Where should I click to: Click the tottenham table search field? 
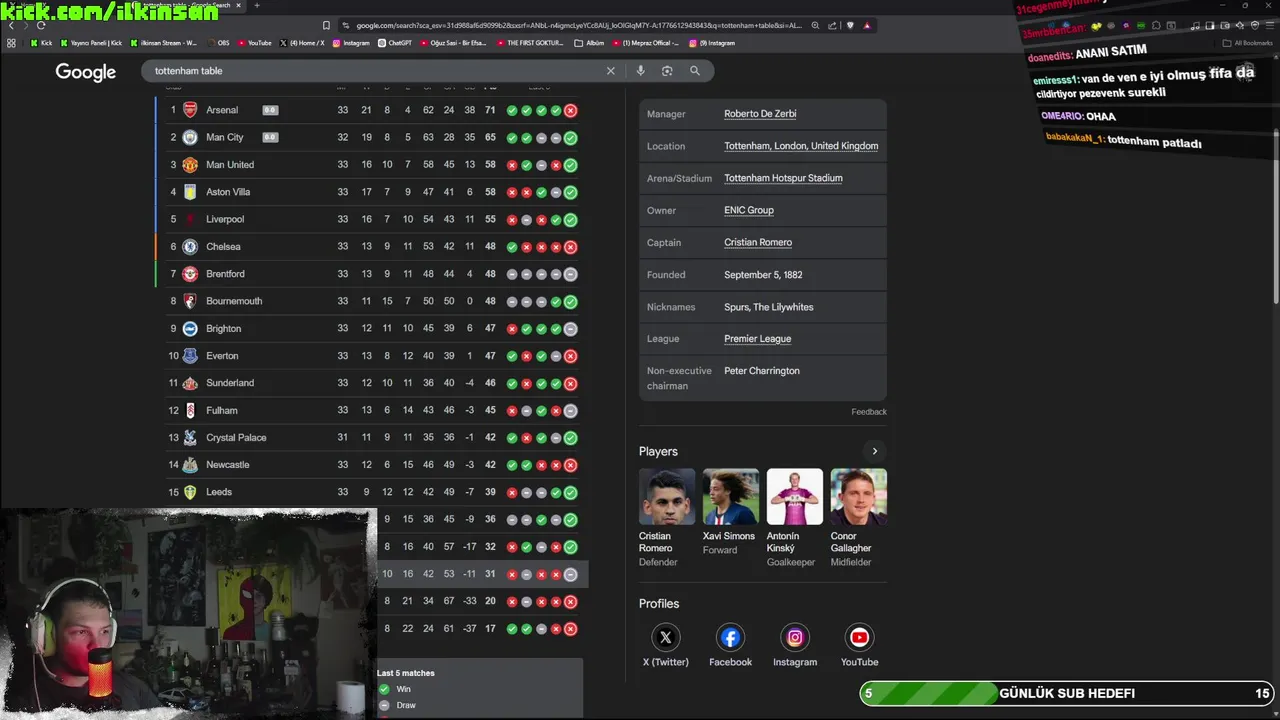coord(375,71)
